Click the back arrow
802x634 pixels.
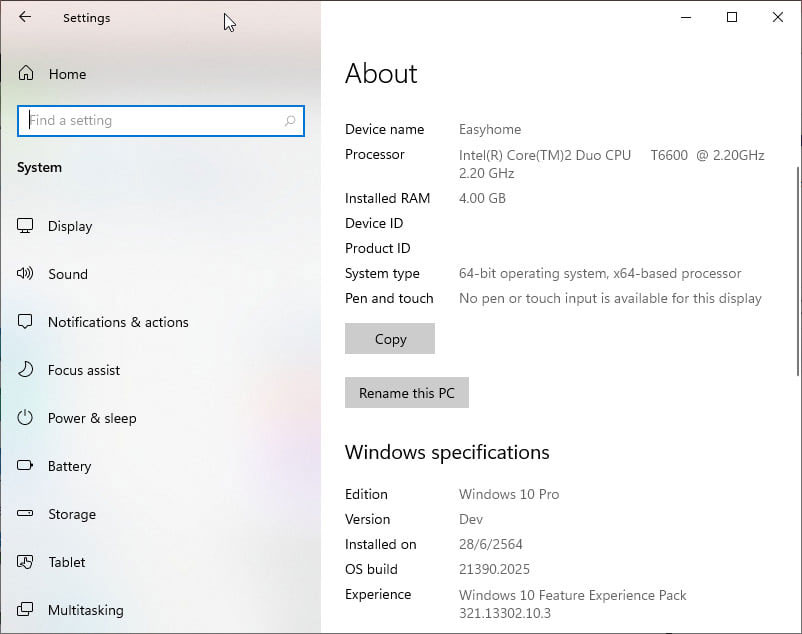(x=24, y=17)
